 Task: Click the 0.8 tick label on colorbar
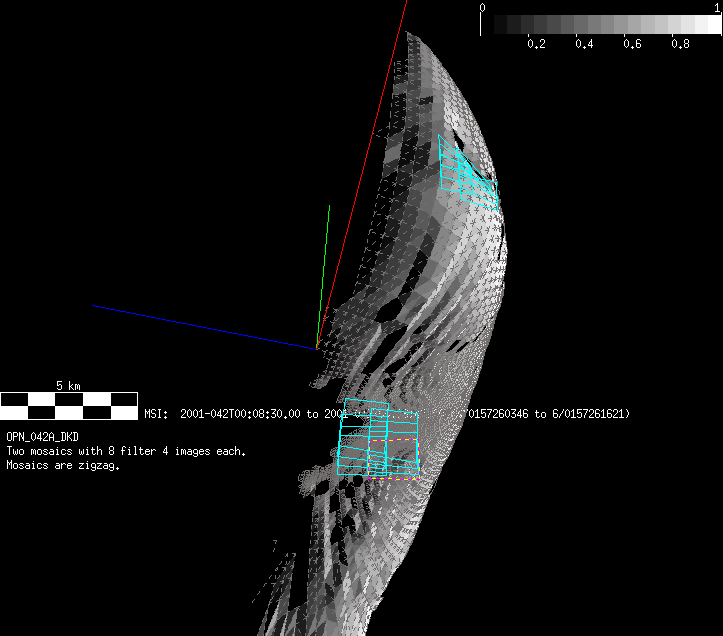[680, 45]
